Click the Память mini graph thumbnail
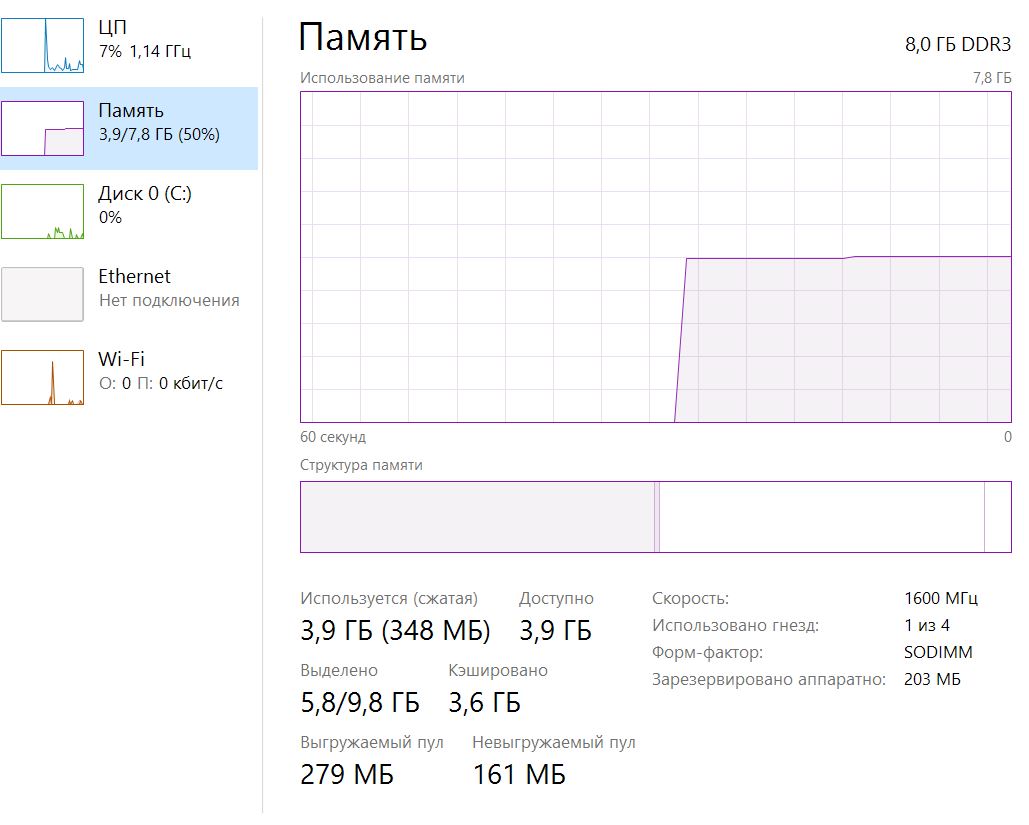The height and width of the screenshot is (825, 1029). pyautogui.click(x=42, y=128)
